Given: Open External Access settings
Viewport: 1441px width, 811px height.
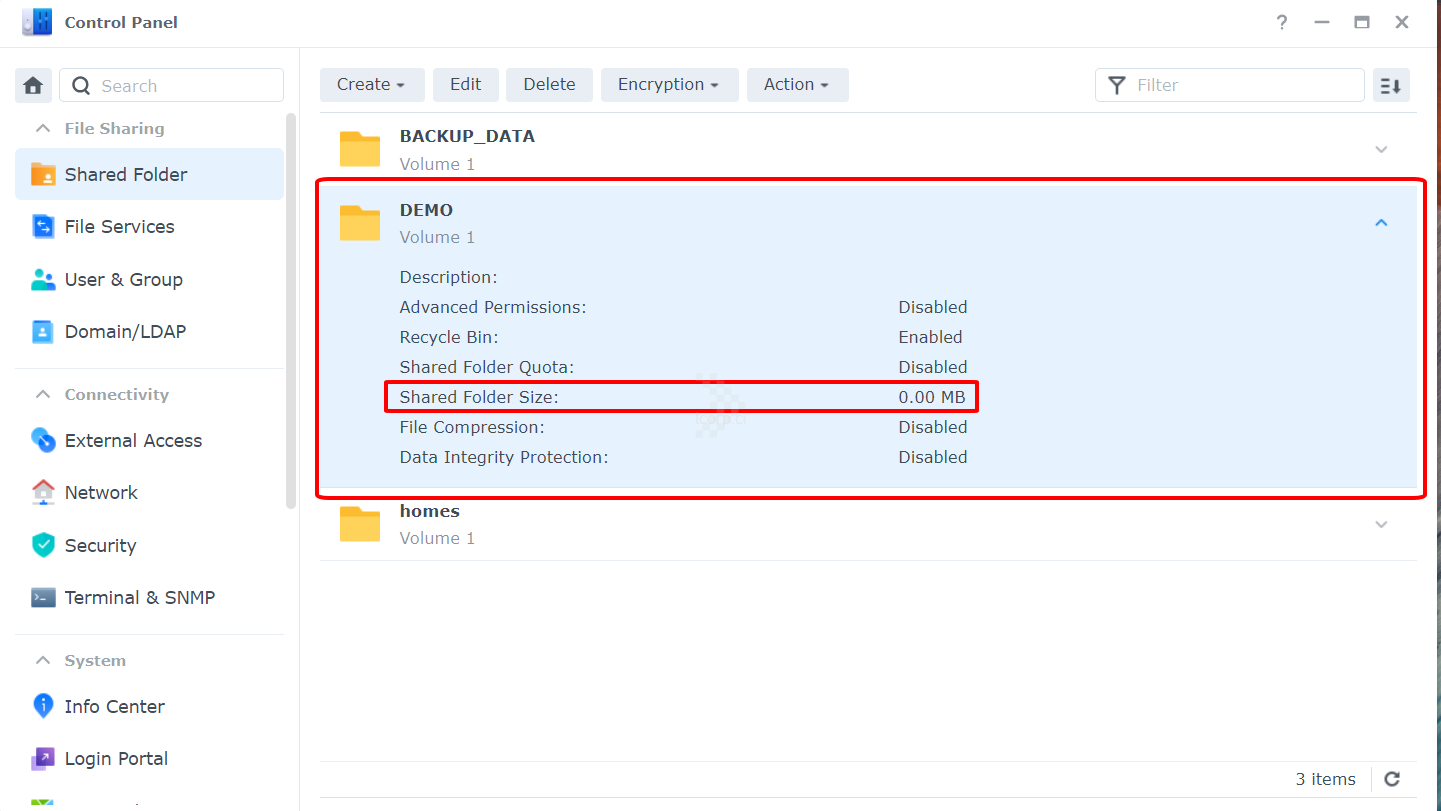Looking at the screenshot, I should coord(133,441).
